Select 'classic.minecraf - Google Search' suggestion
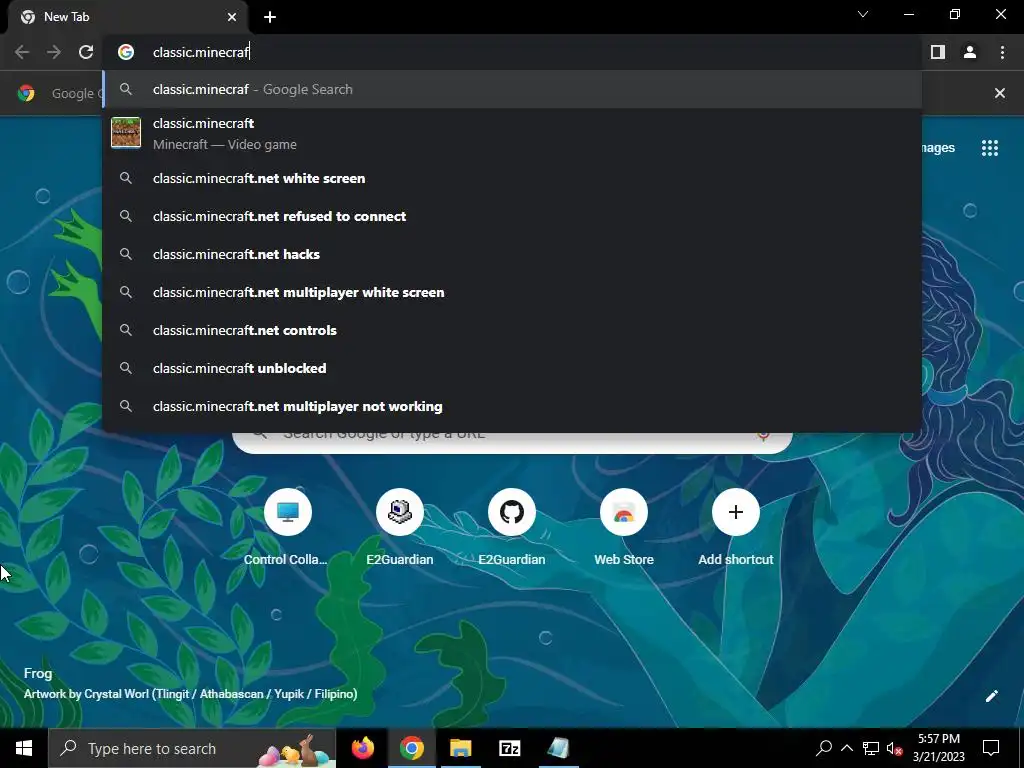Image resolution: width=1024 pixels, height=768 pixels. click(x=513, y=89)
